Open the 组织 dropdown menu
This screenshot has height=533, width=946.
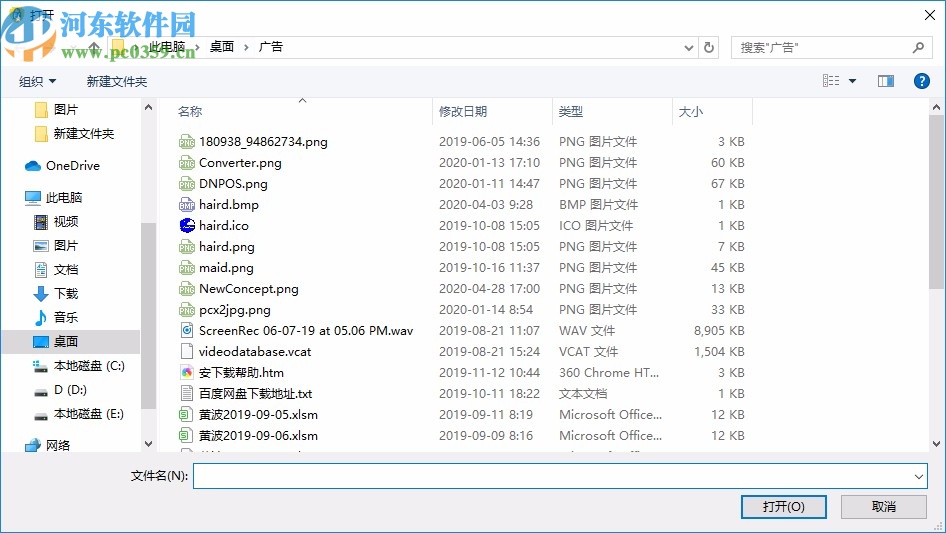[x=37, y=81]
